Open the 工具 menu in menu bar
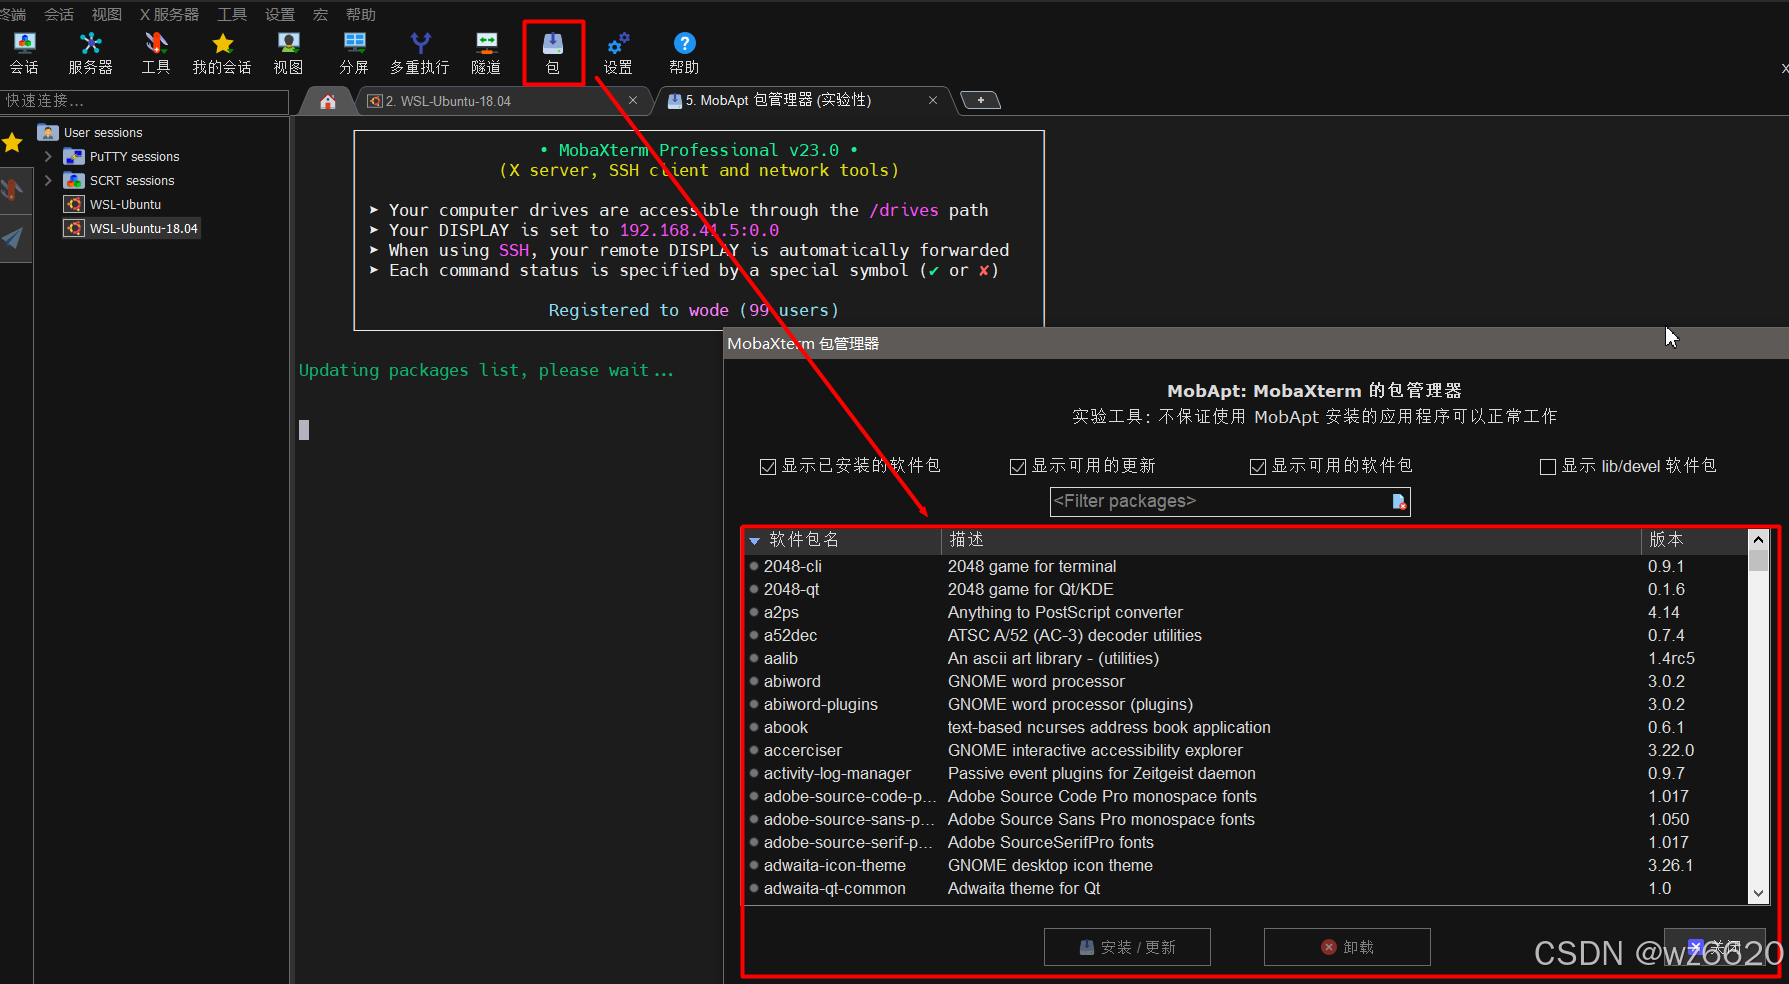The height and width of the screenshot is (984, 1789). click(232, 14)
